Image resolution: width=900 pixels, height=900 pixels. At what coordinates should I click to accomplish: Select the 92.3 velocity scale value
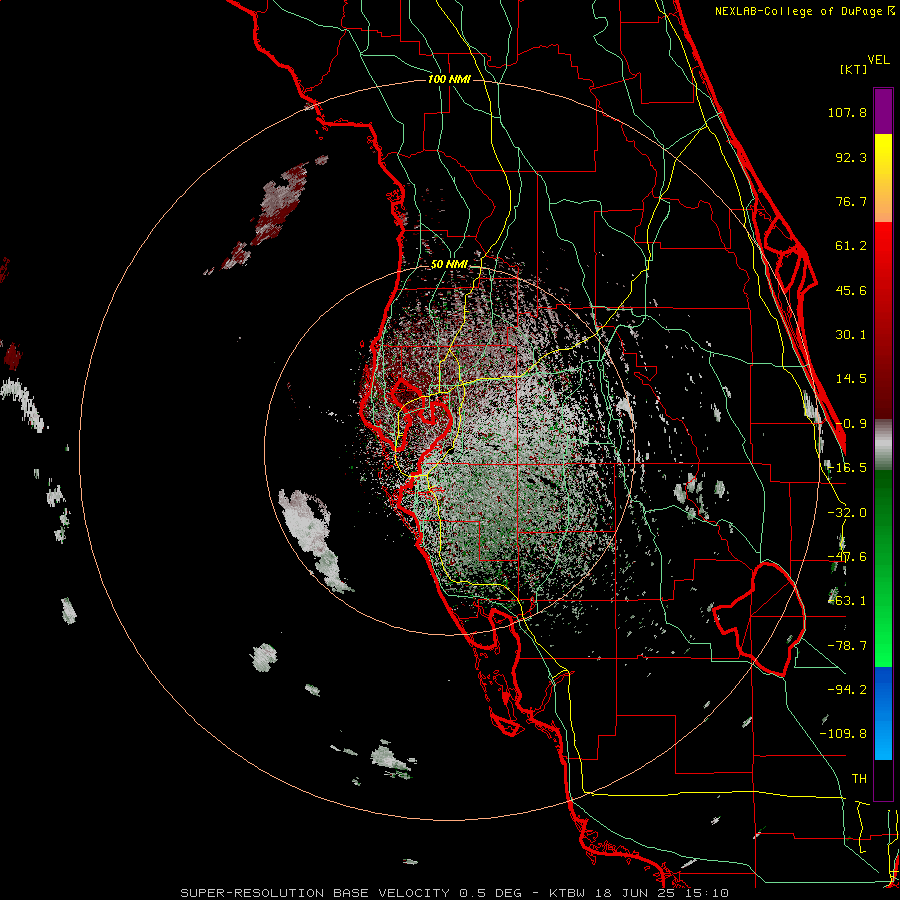851,157
